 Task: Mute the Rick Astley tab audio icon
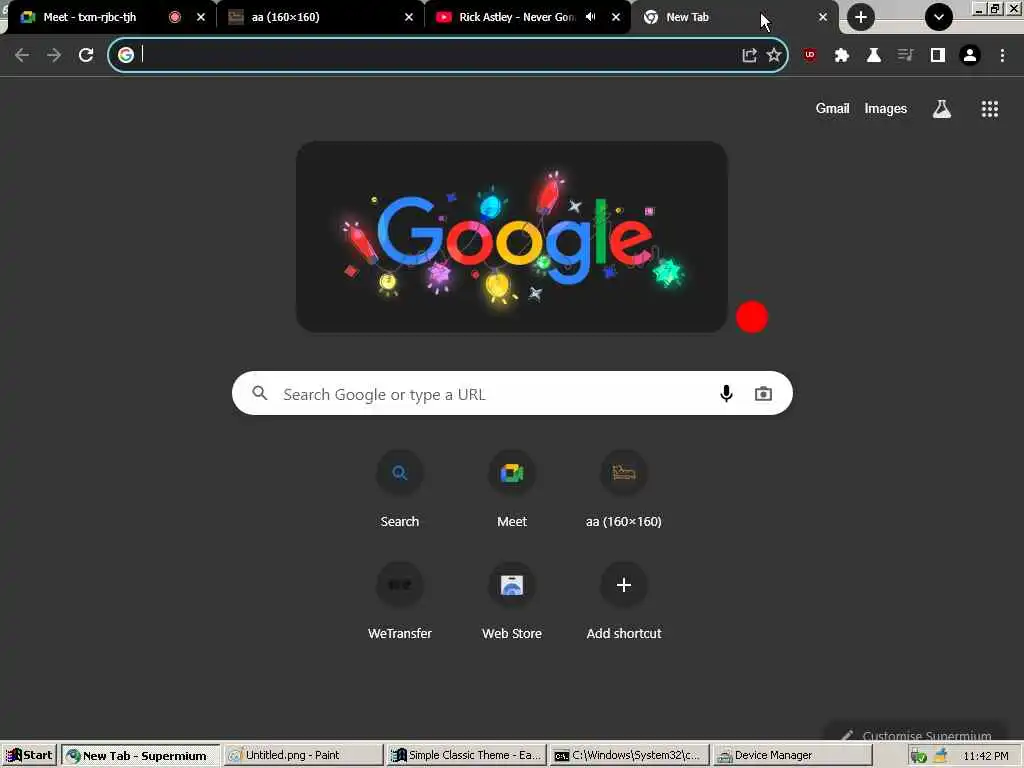click(x=590, y=18)
